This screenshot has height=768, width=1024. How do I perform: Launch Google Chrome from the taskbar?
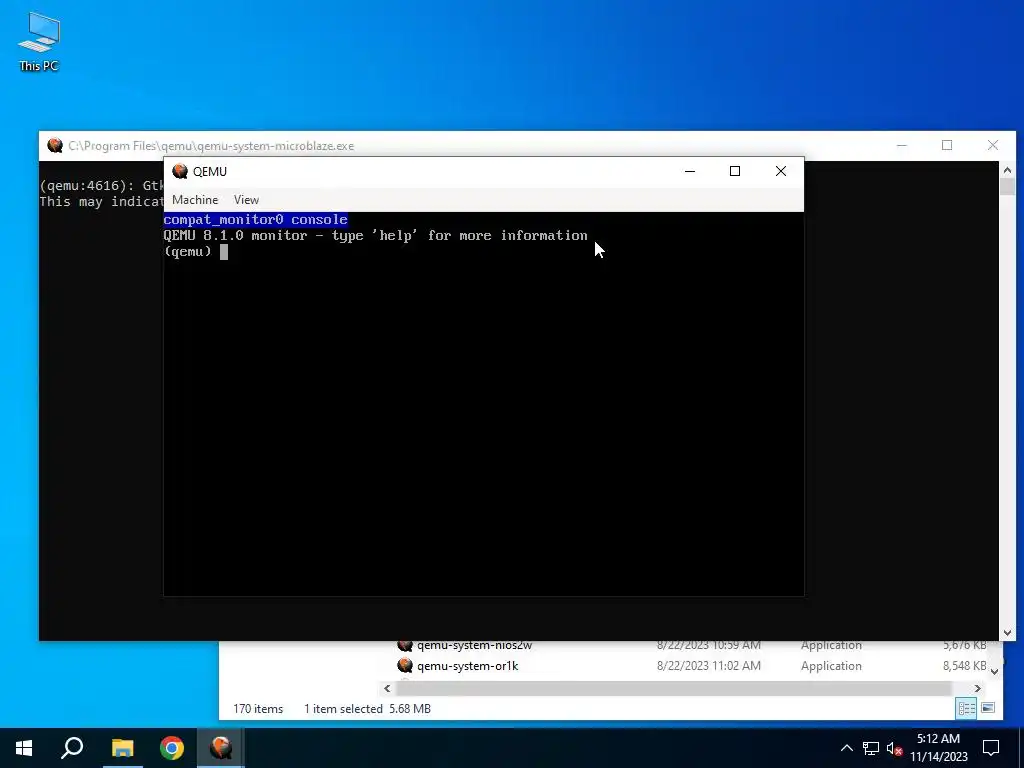(x=172, y=748)
